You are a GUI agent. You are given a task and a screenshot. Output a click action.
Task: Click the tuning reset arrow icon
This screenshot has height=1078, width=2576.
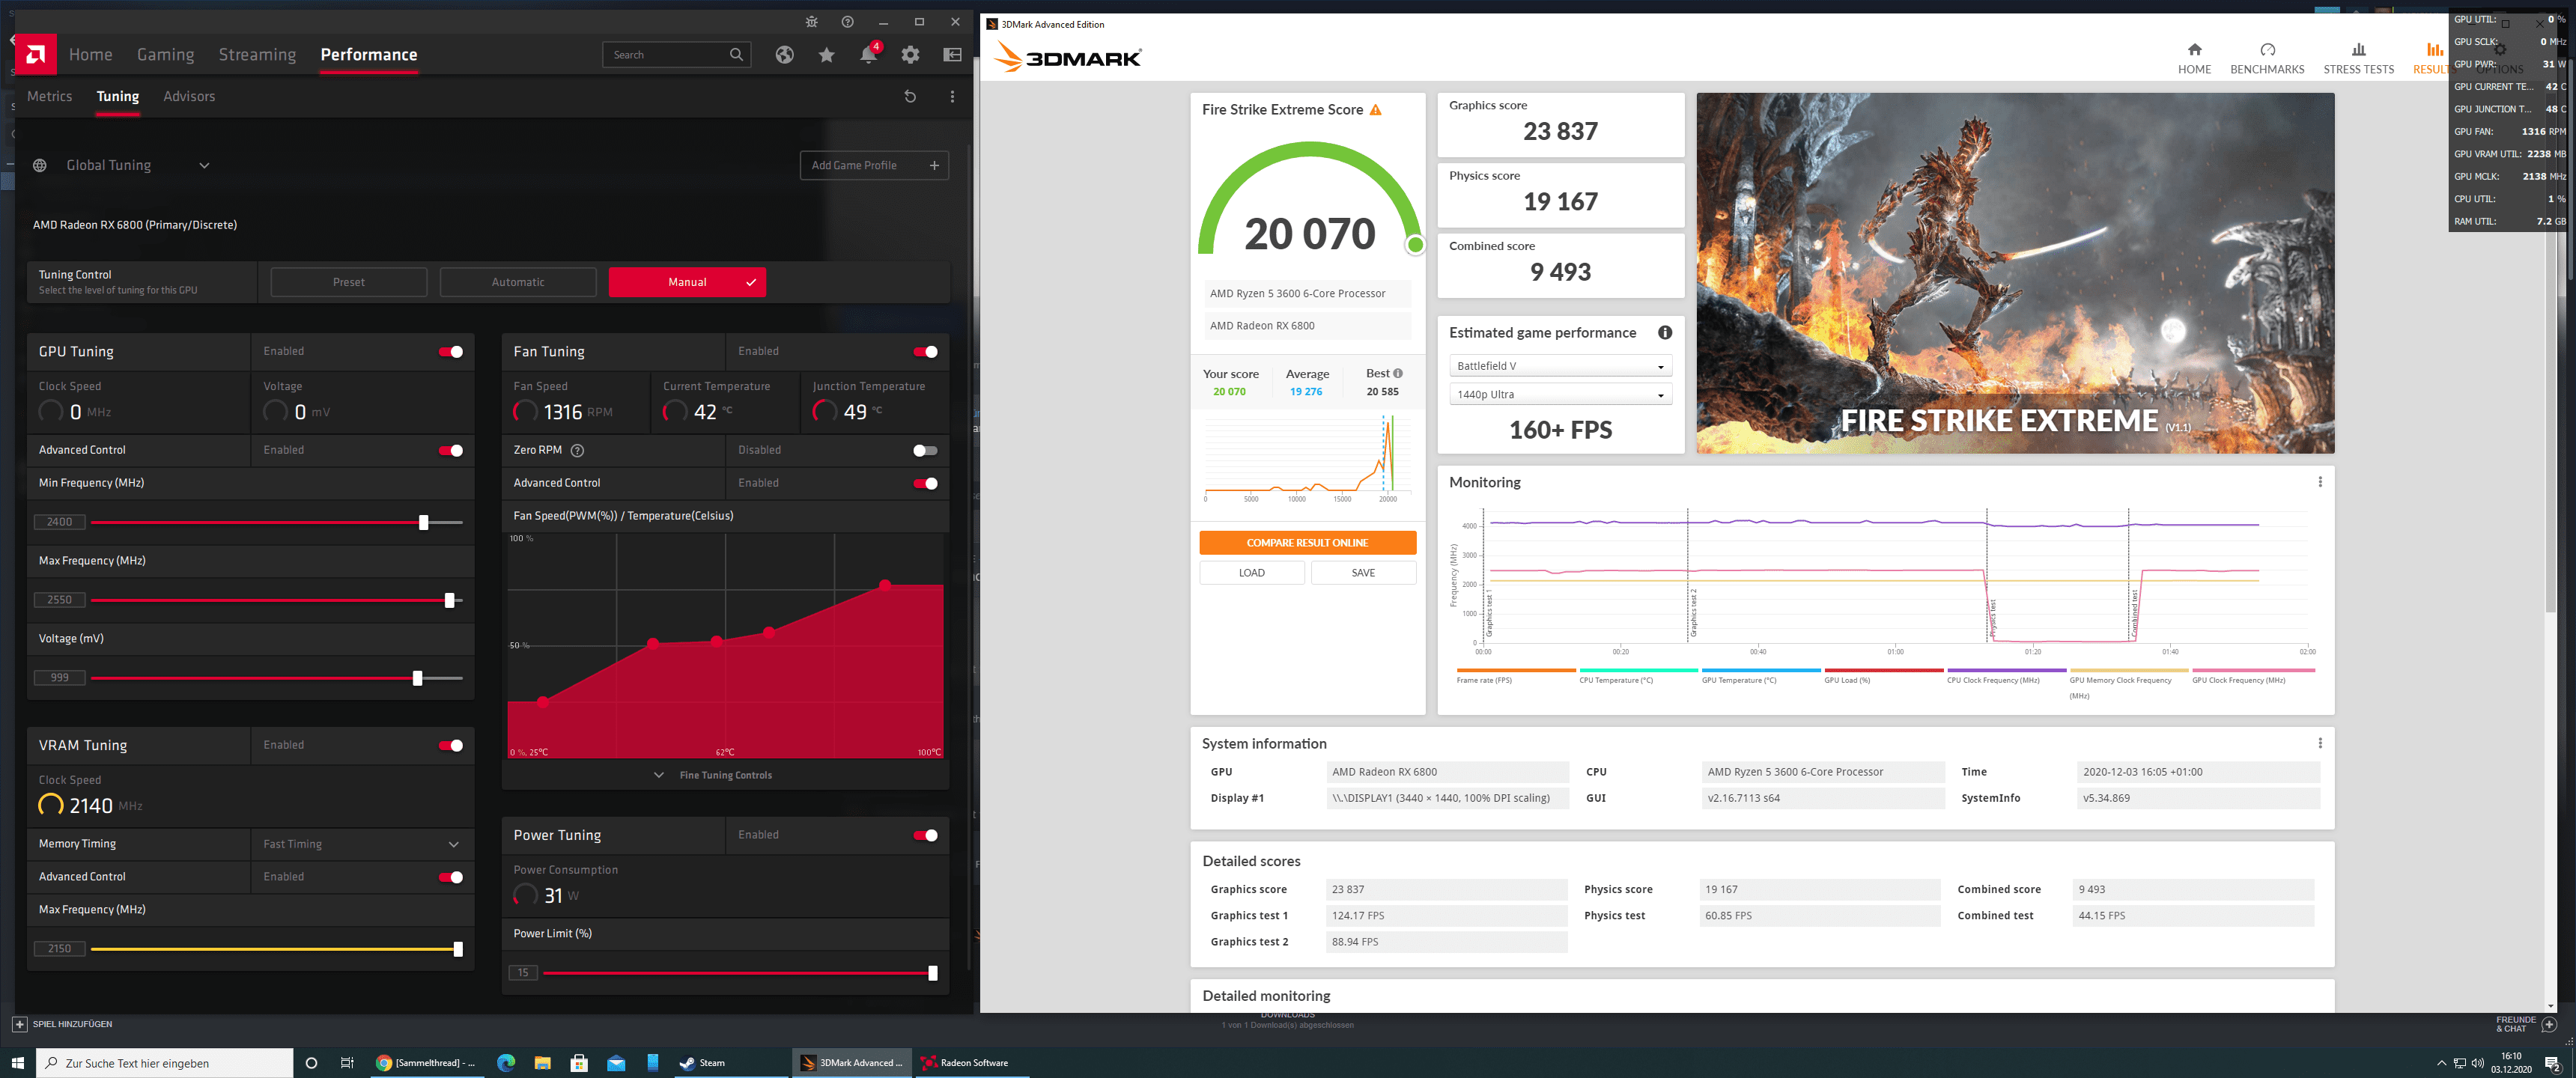pyautogui.click(x=910, y=96)
